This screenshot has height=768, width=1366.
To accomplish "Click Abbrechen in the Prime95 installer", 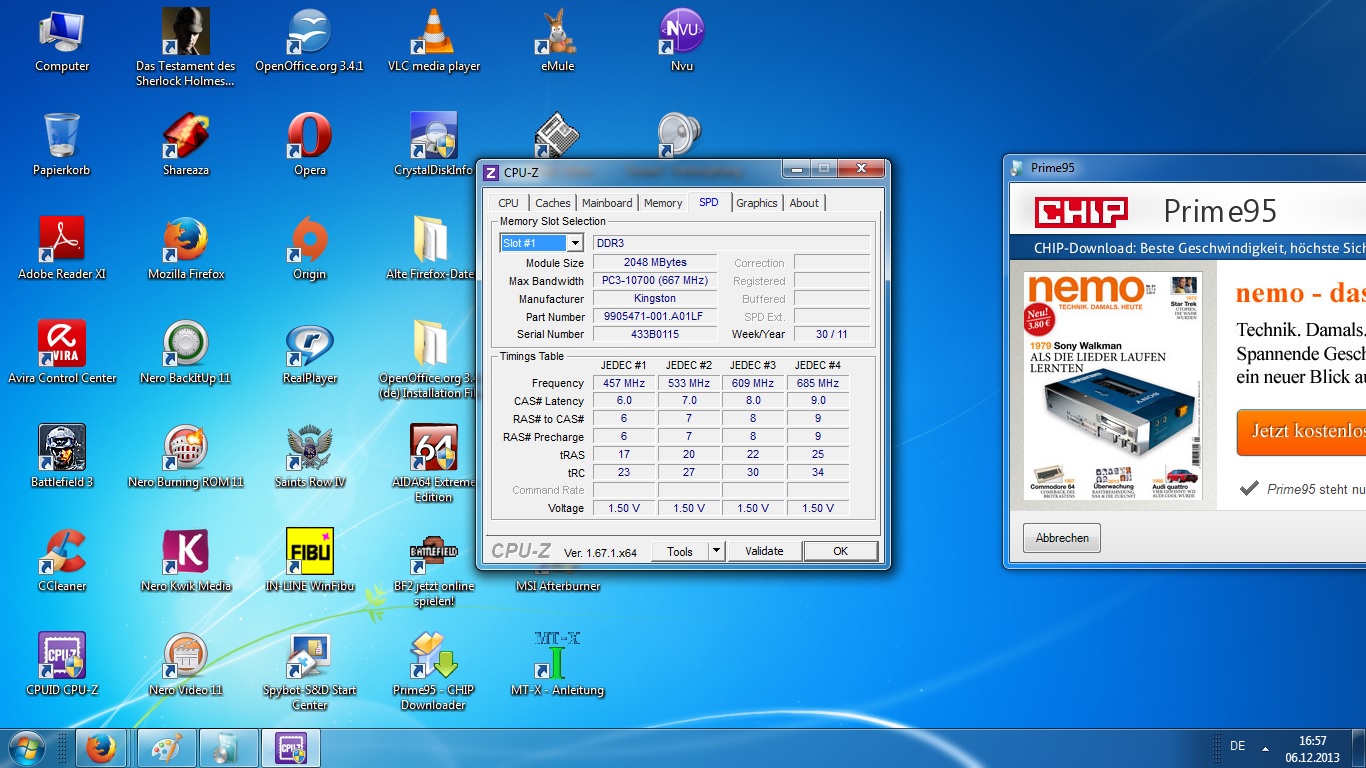I will coord(1062,538).
